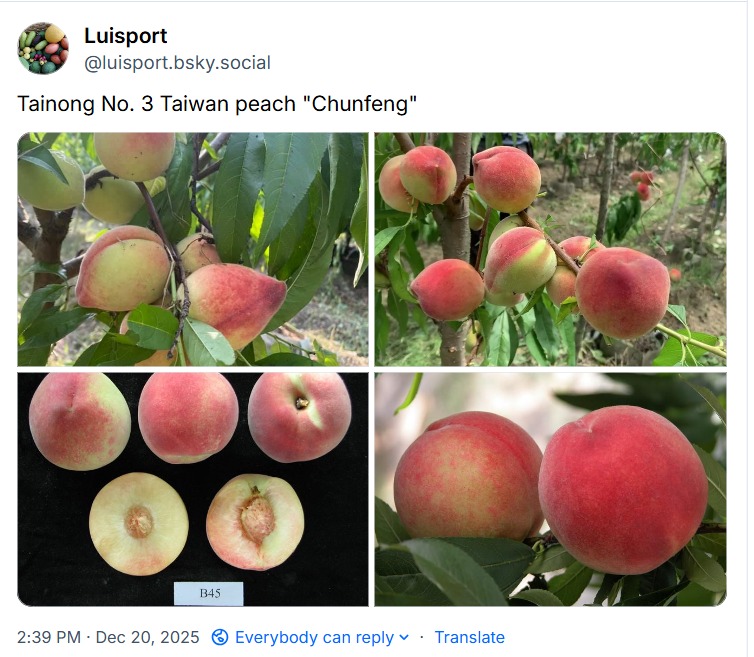This screenshot has height=657, width=754.
Task: Open the Luisport display name link
Action: (x=126, y=36)
